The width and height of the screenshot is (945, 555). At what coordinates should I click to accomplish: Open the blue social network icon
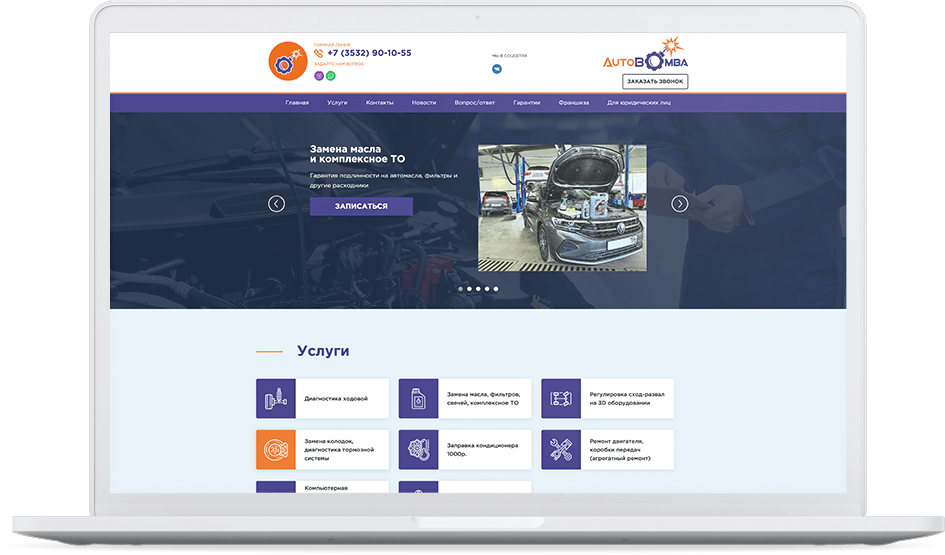(x=497, y=69)
